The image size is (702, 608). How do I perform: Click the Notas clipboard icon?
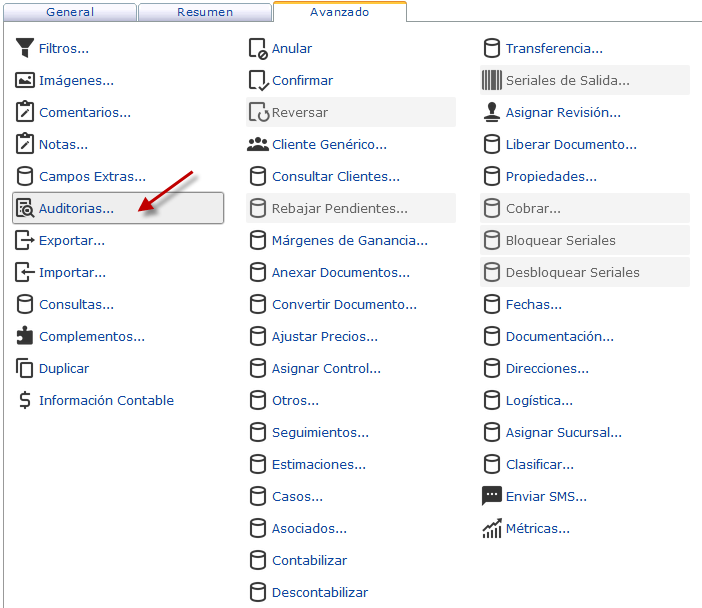click(x=25, y=144)
